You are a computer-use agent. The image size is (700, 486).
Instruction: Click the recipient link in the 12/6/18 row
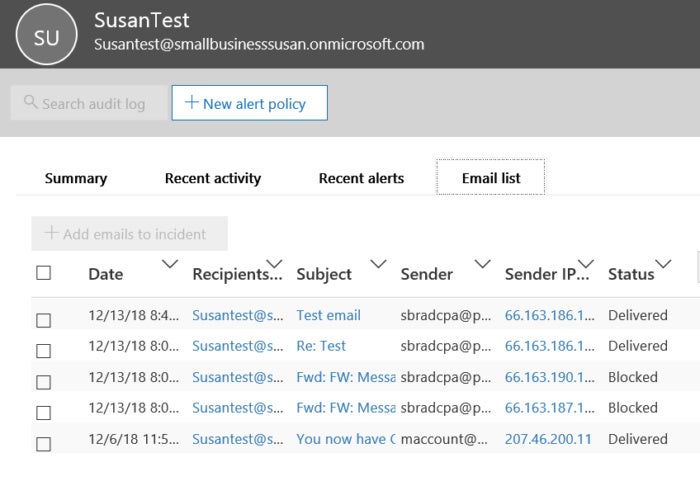pos(238,439)
